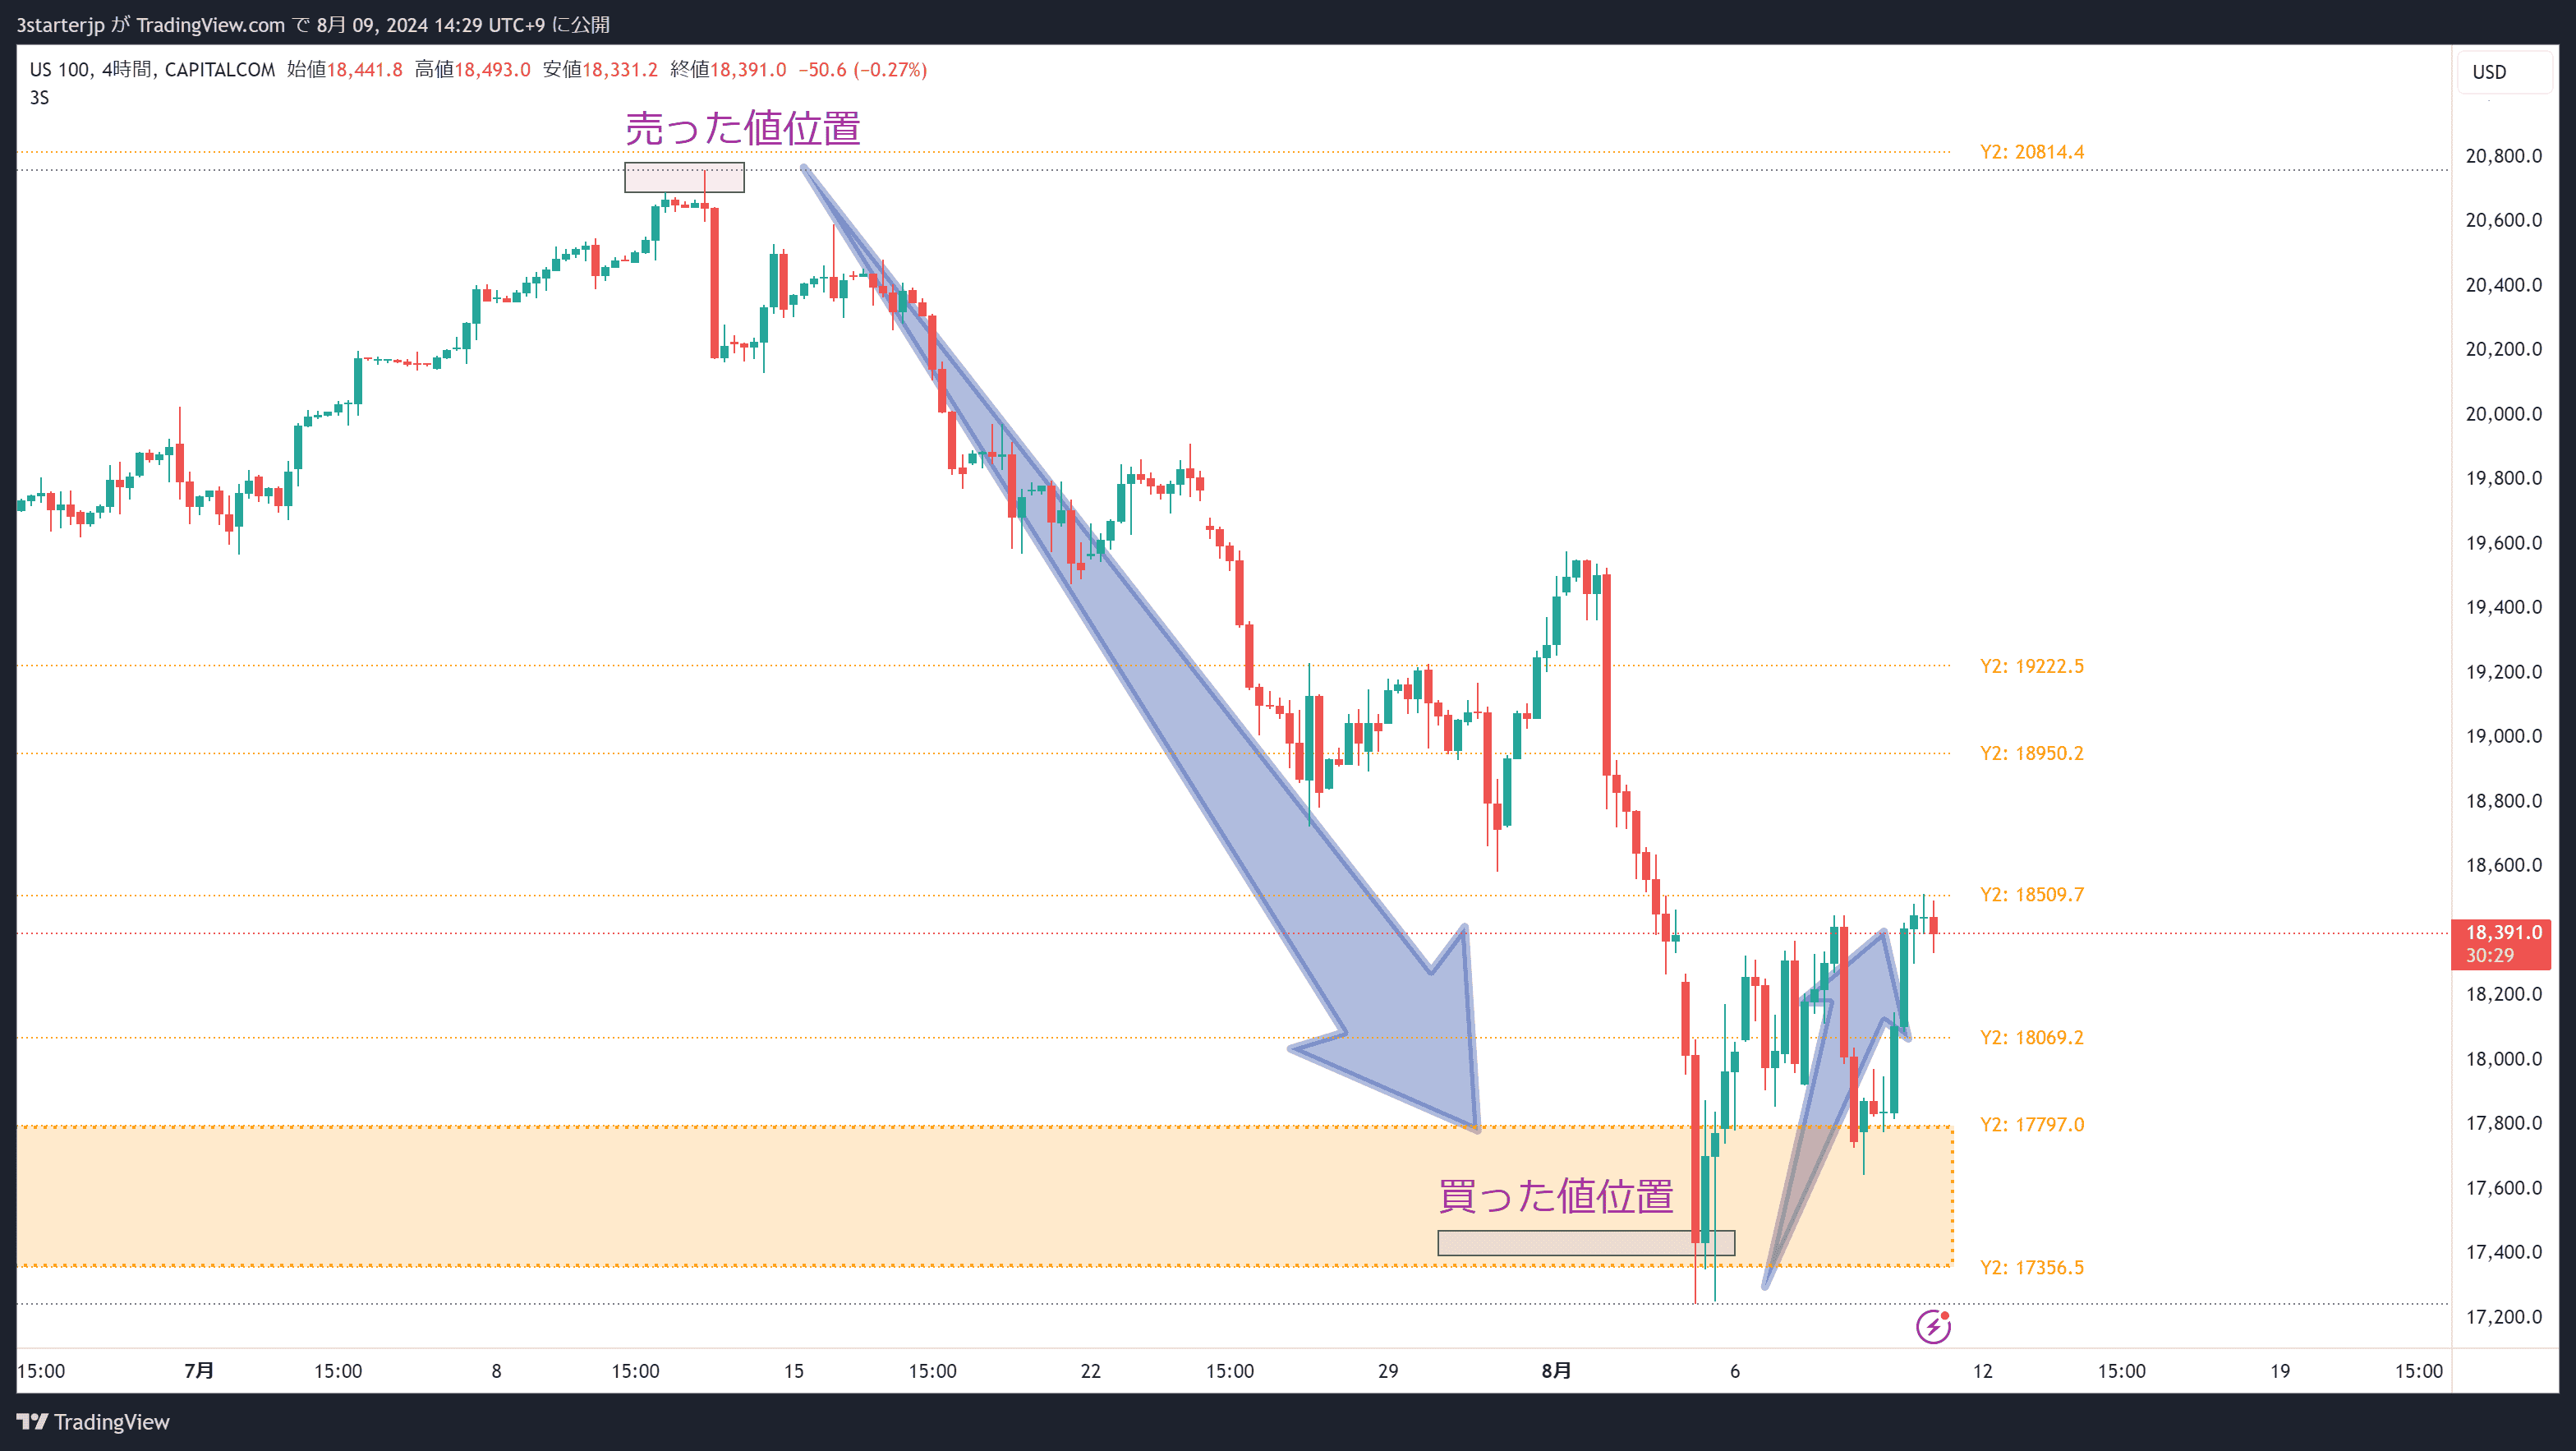Click the 15 date label on time axis
The height and width of the screenshot is (1451, 2576).
[793, 1371]
